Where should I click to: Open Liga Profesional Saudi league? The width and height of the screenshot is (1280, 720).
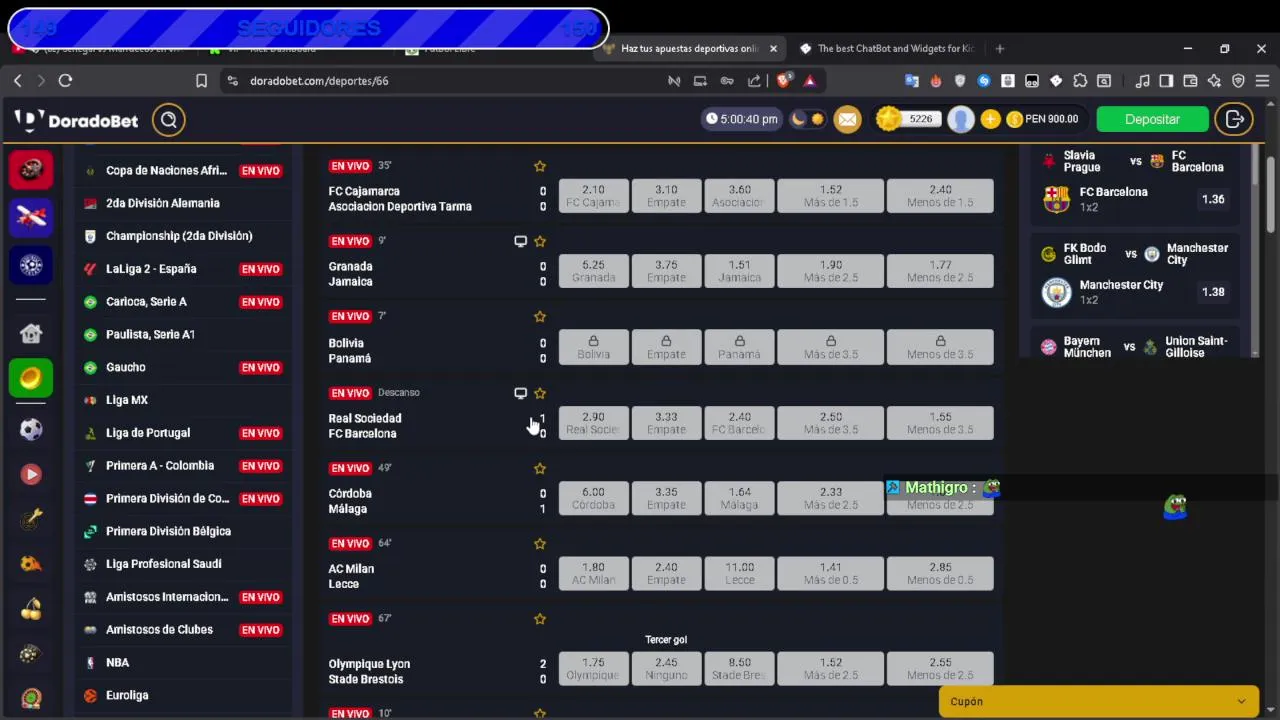[182, 564]
